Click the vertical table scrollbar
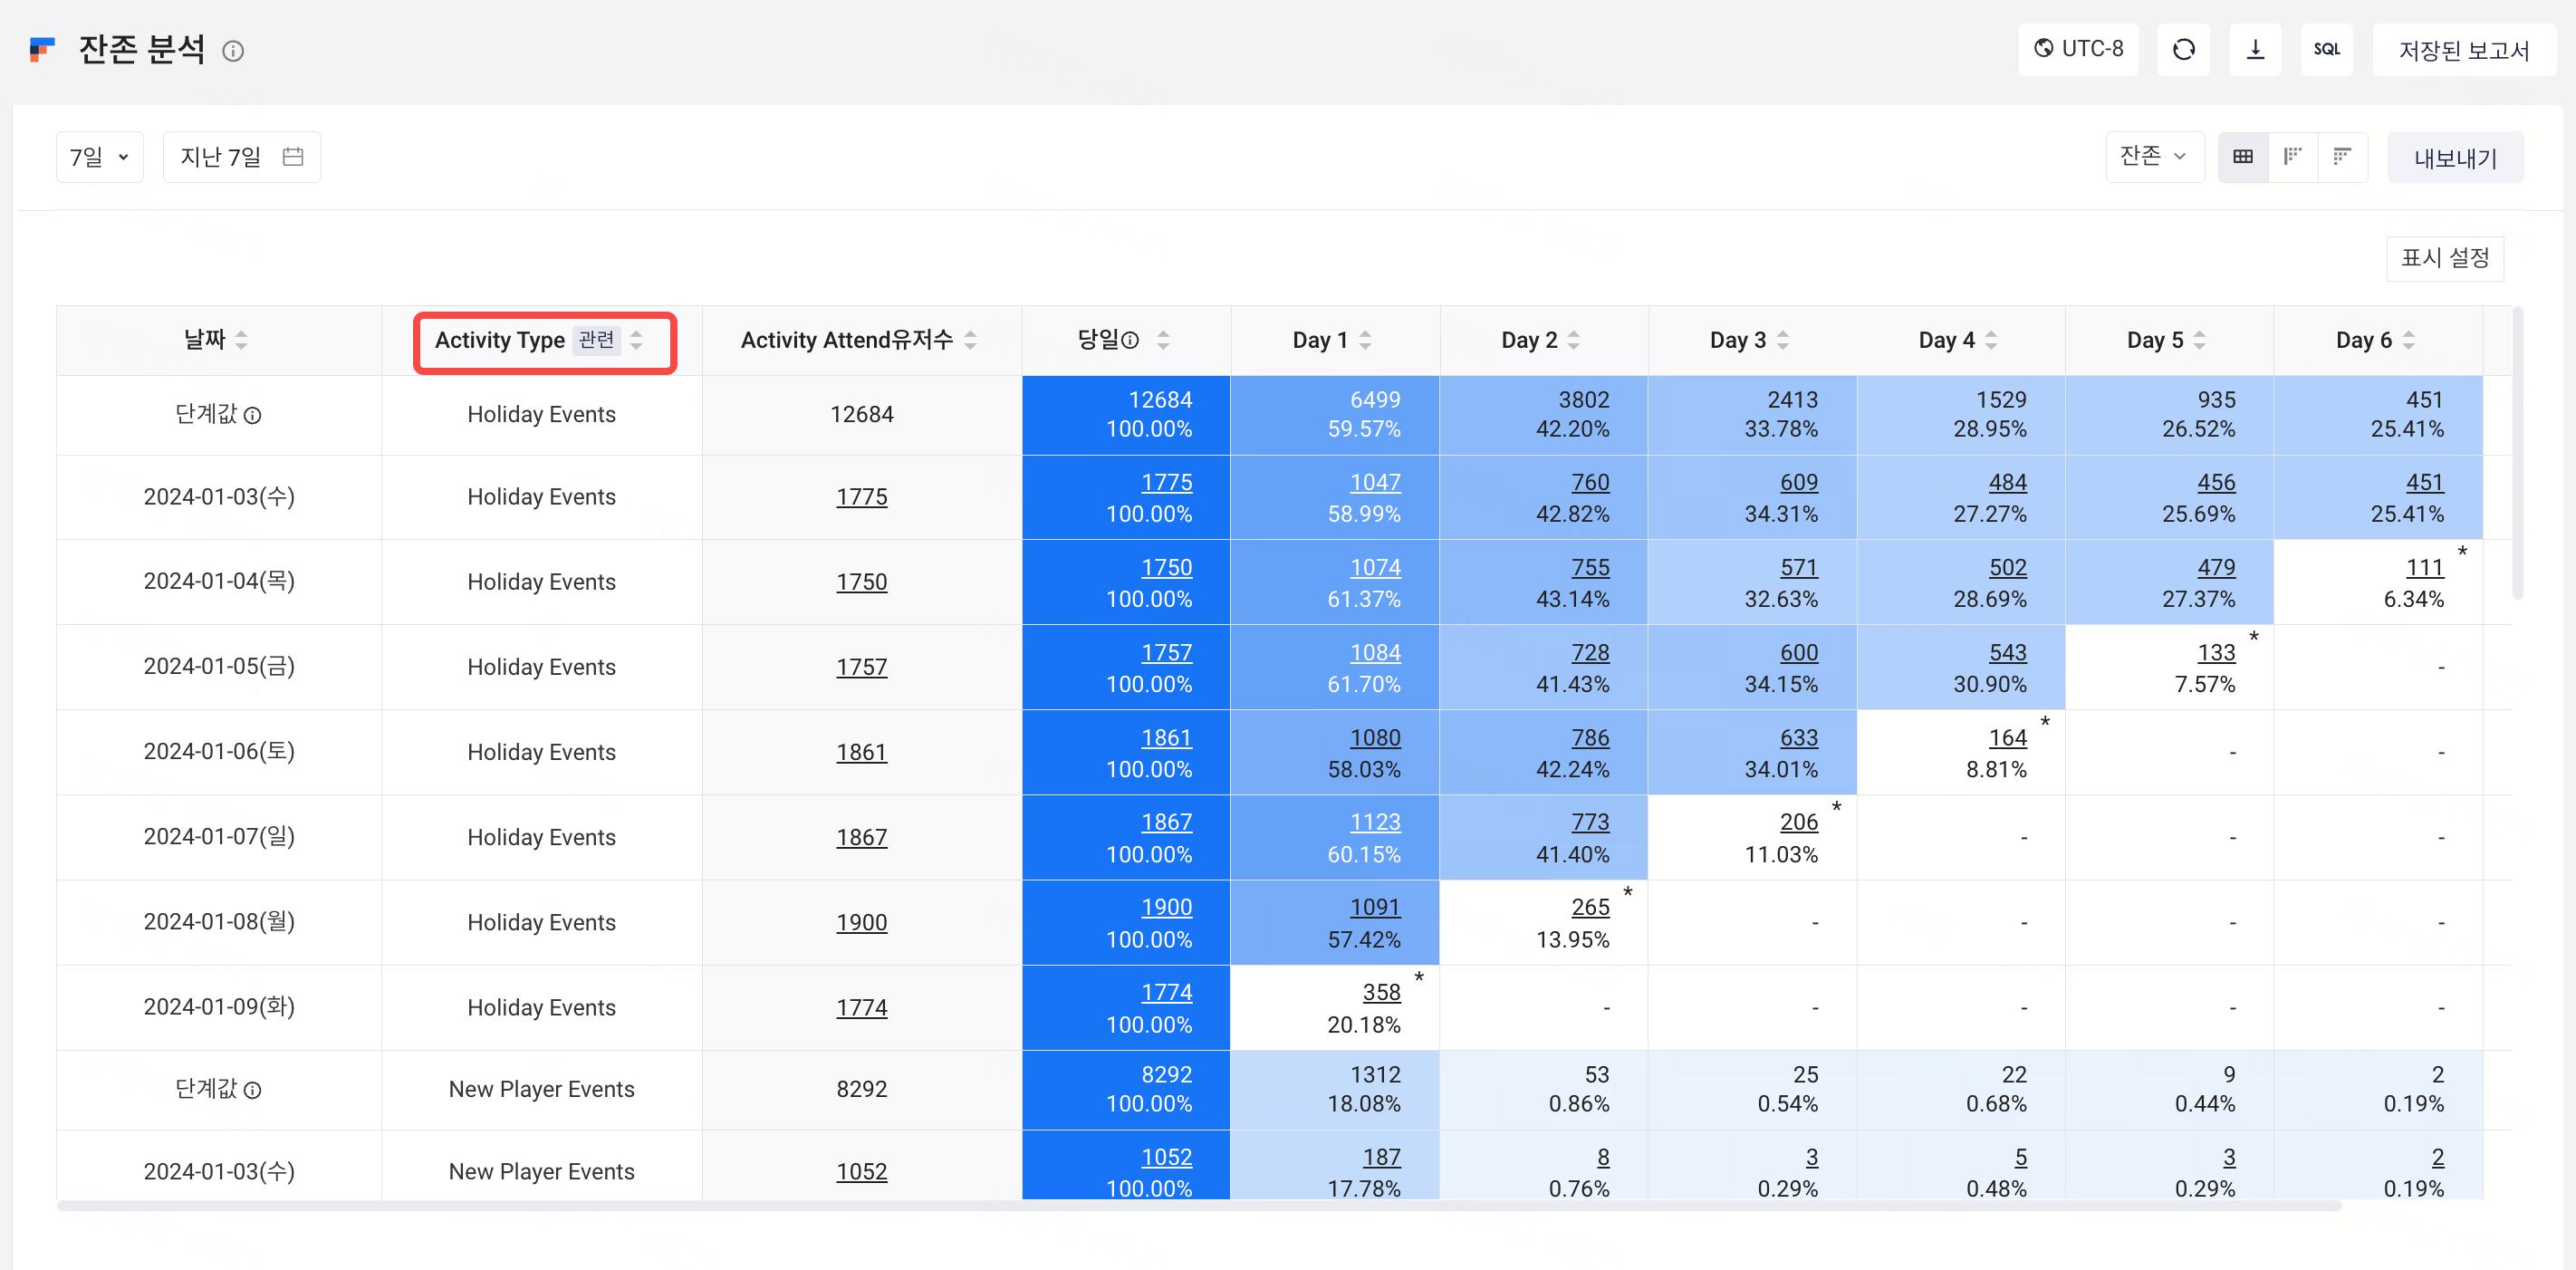Screen dimensions: 2576x1270 (x=2517, y=455)
